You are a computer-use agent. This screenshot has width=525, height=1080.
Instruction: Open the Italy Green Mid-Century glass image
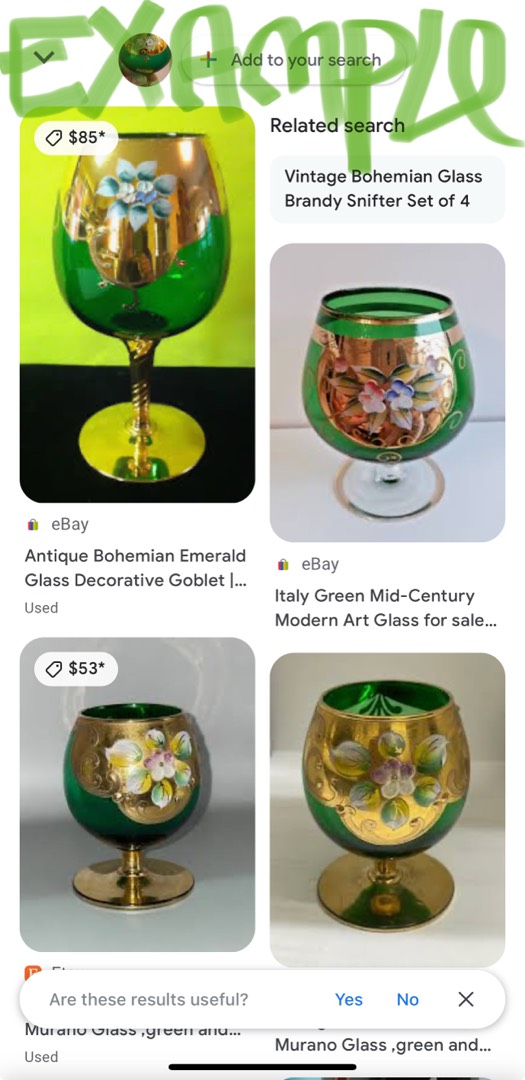pos(387,393)
